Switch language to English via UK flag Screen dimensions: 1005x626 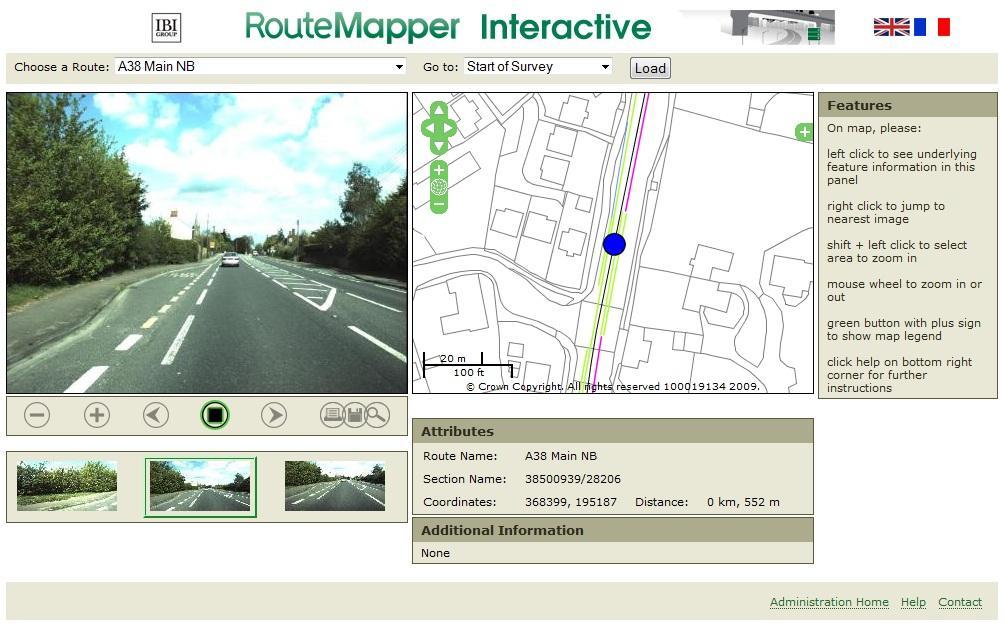coord(891,27)
